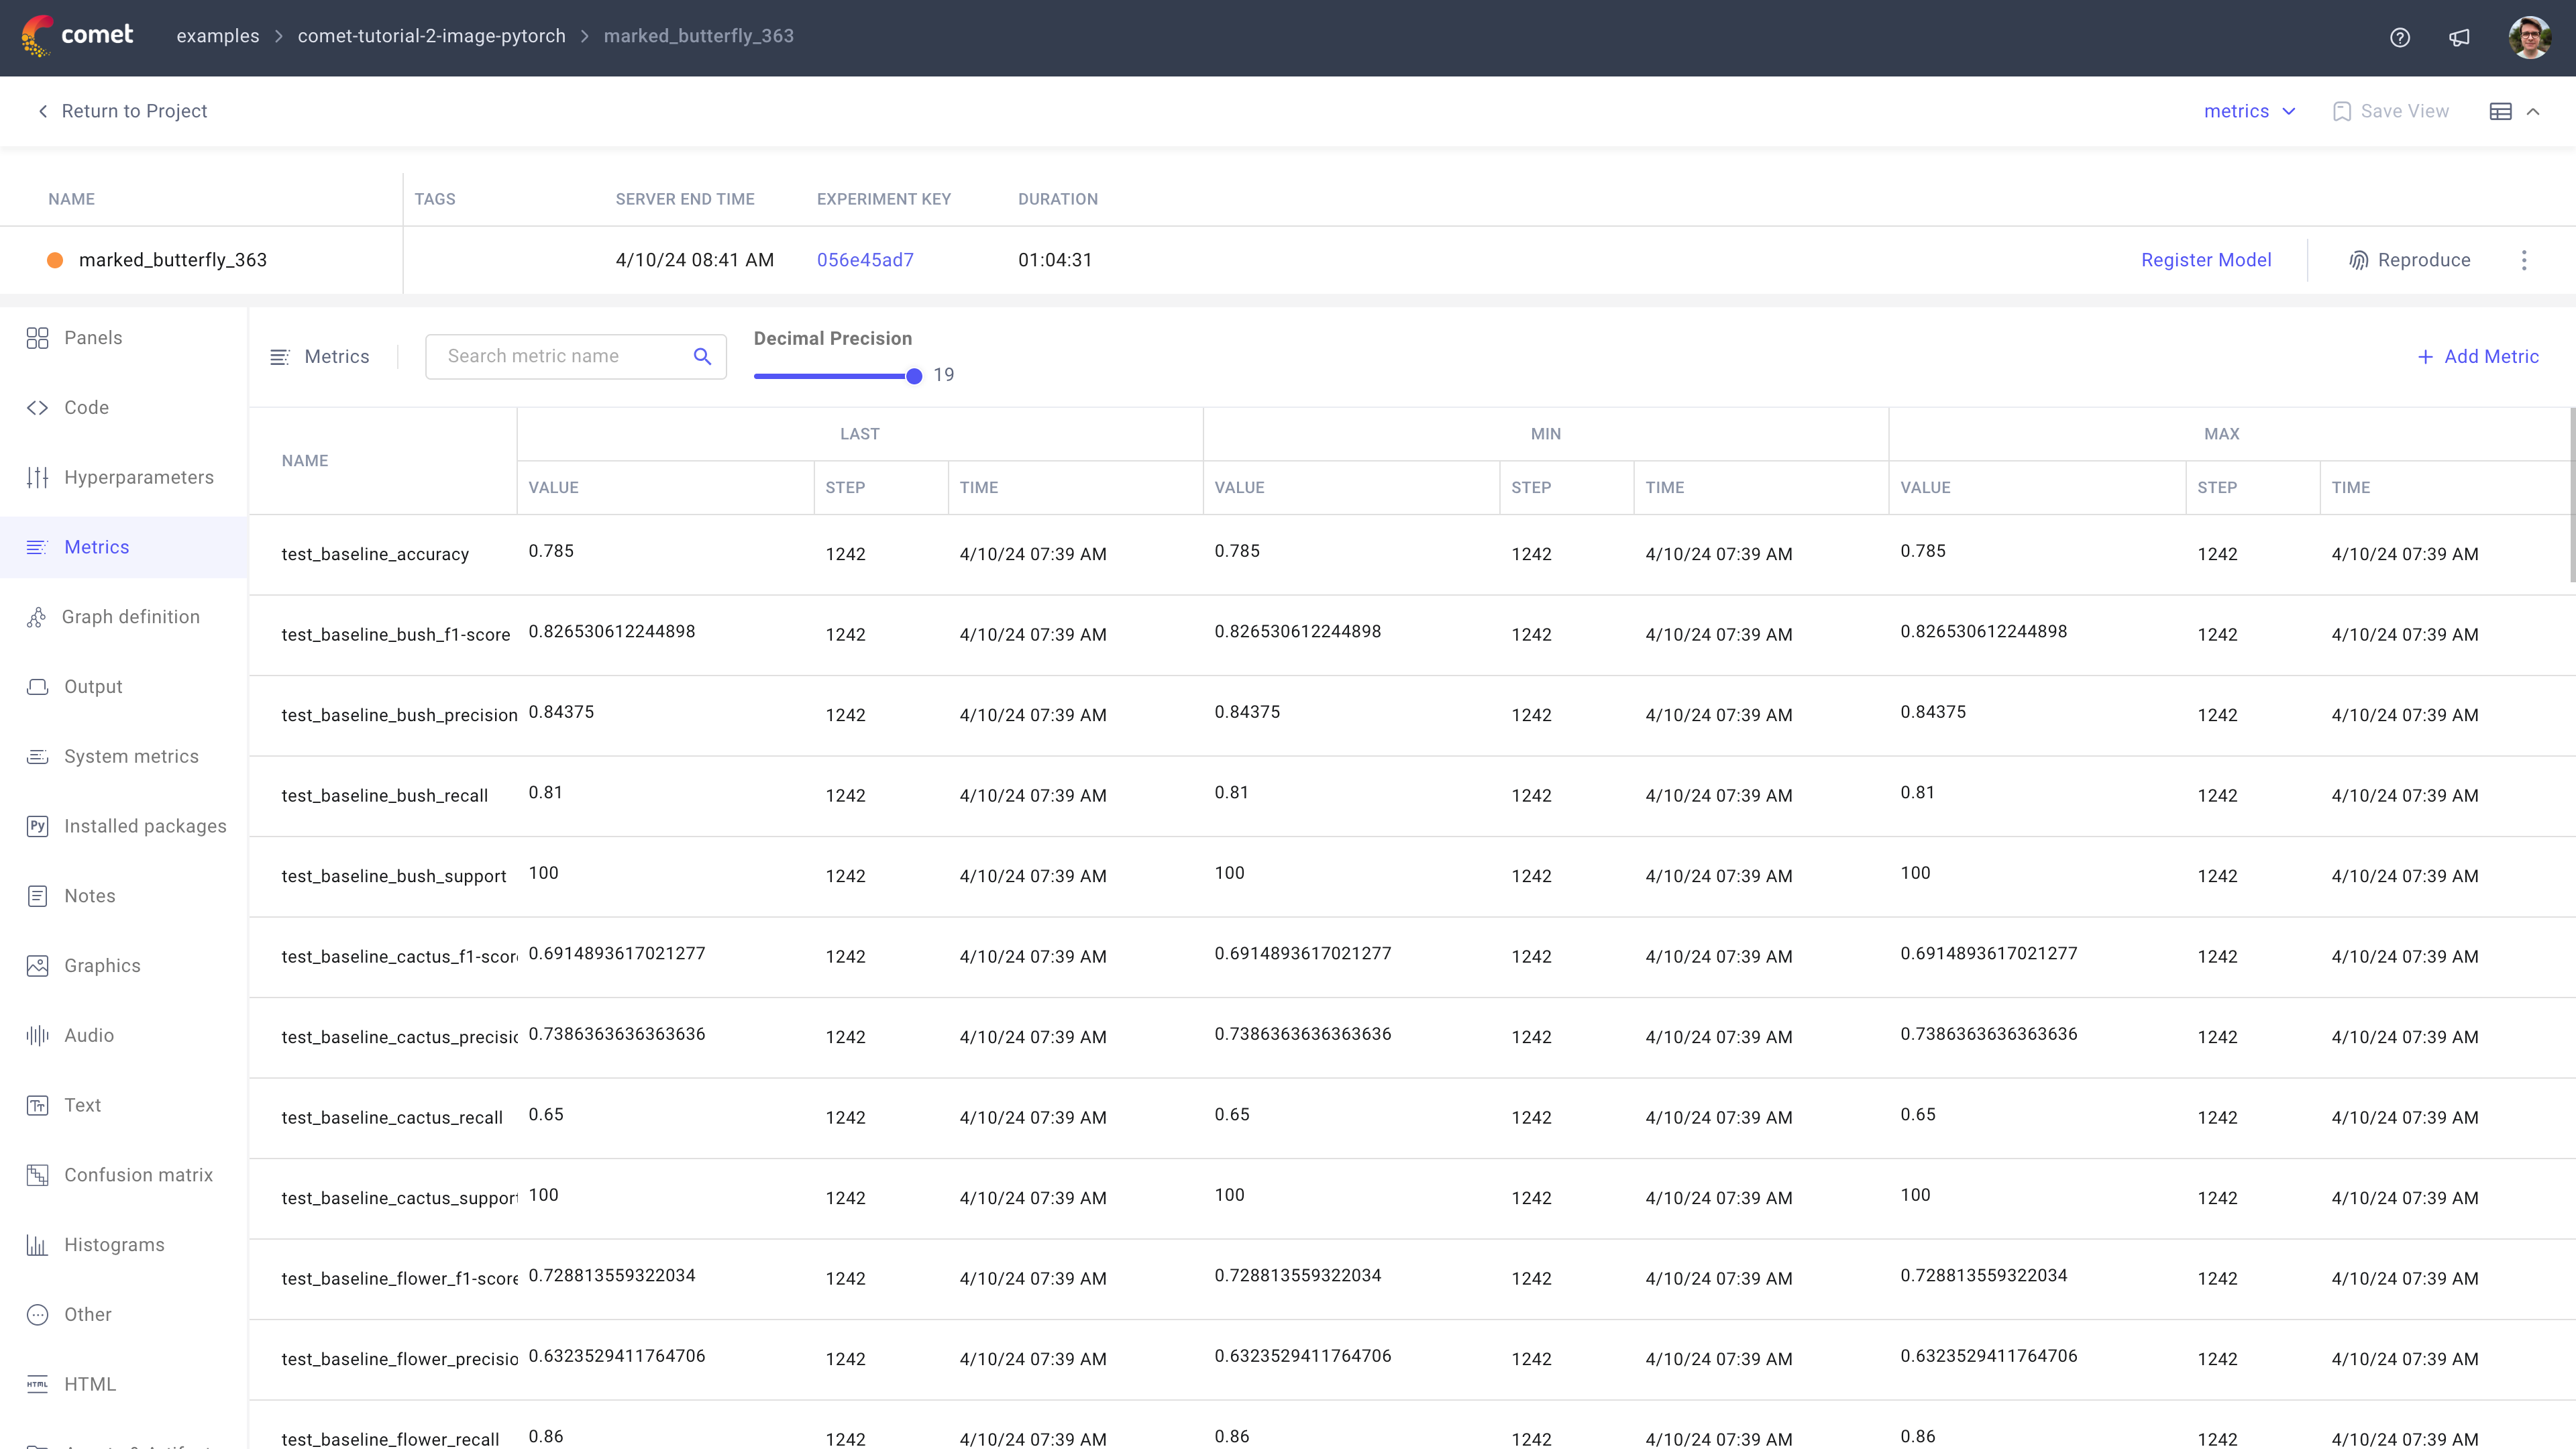Open the help icon in the header
The image size is (2576, 1449).
point(2400,37)
